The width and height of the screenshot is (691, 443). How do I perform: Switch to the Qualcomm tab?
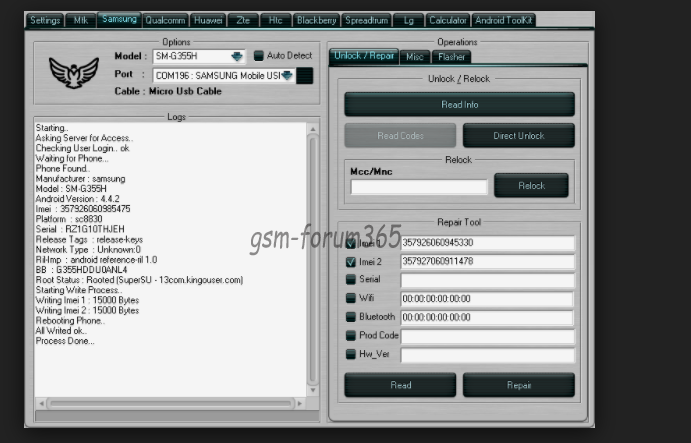[165, 20]
